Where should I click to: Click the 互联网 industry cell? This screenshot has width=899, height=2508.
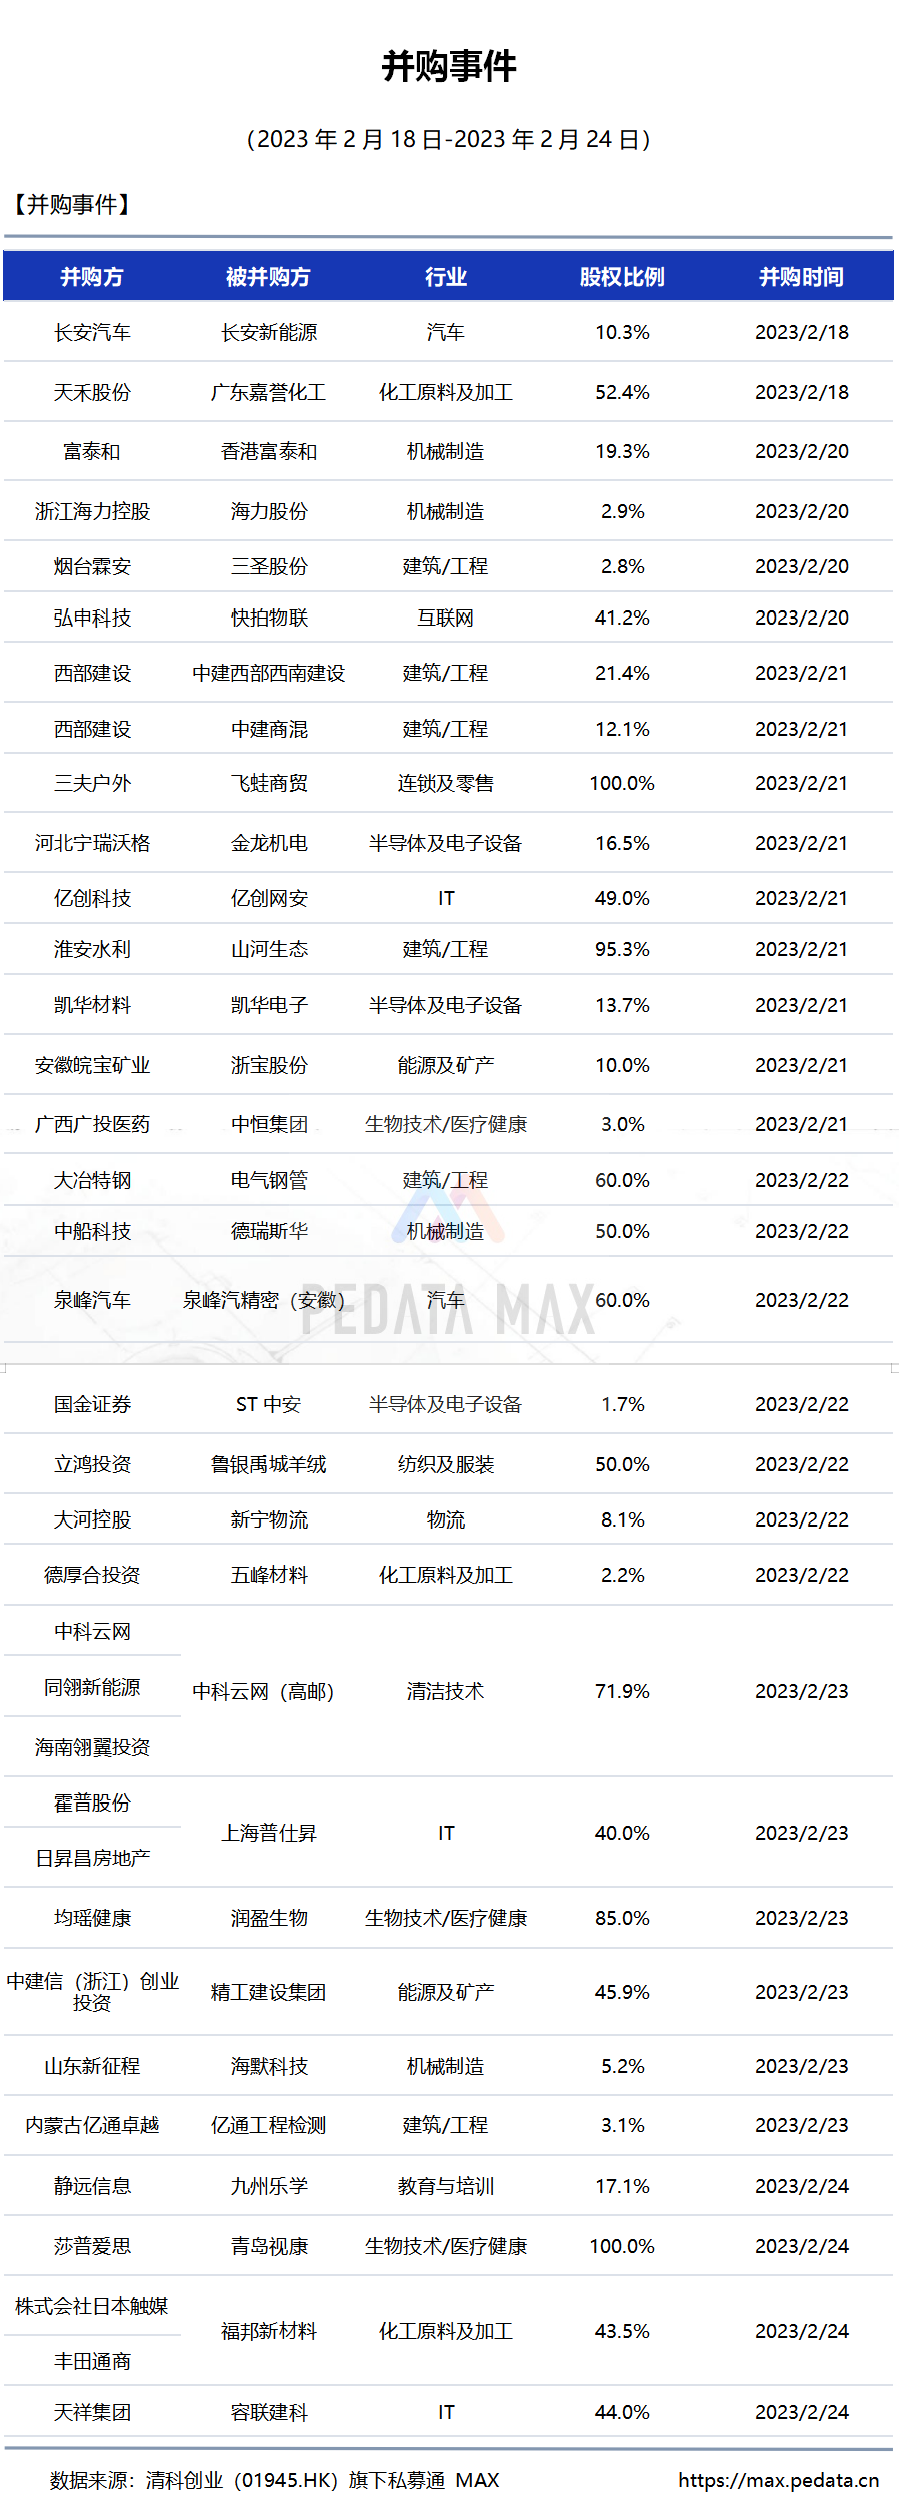click(x=446, y=619)
